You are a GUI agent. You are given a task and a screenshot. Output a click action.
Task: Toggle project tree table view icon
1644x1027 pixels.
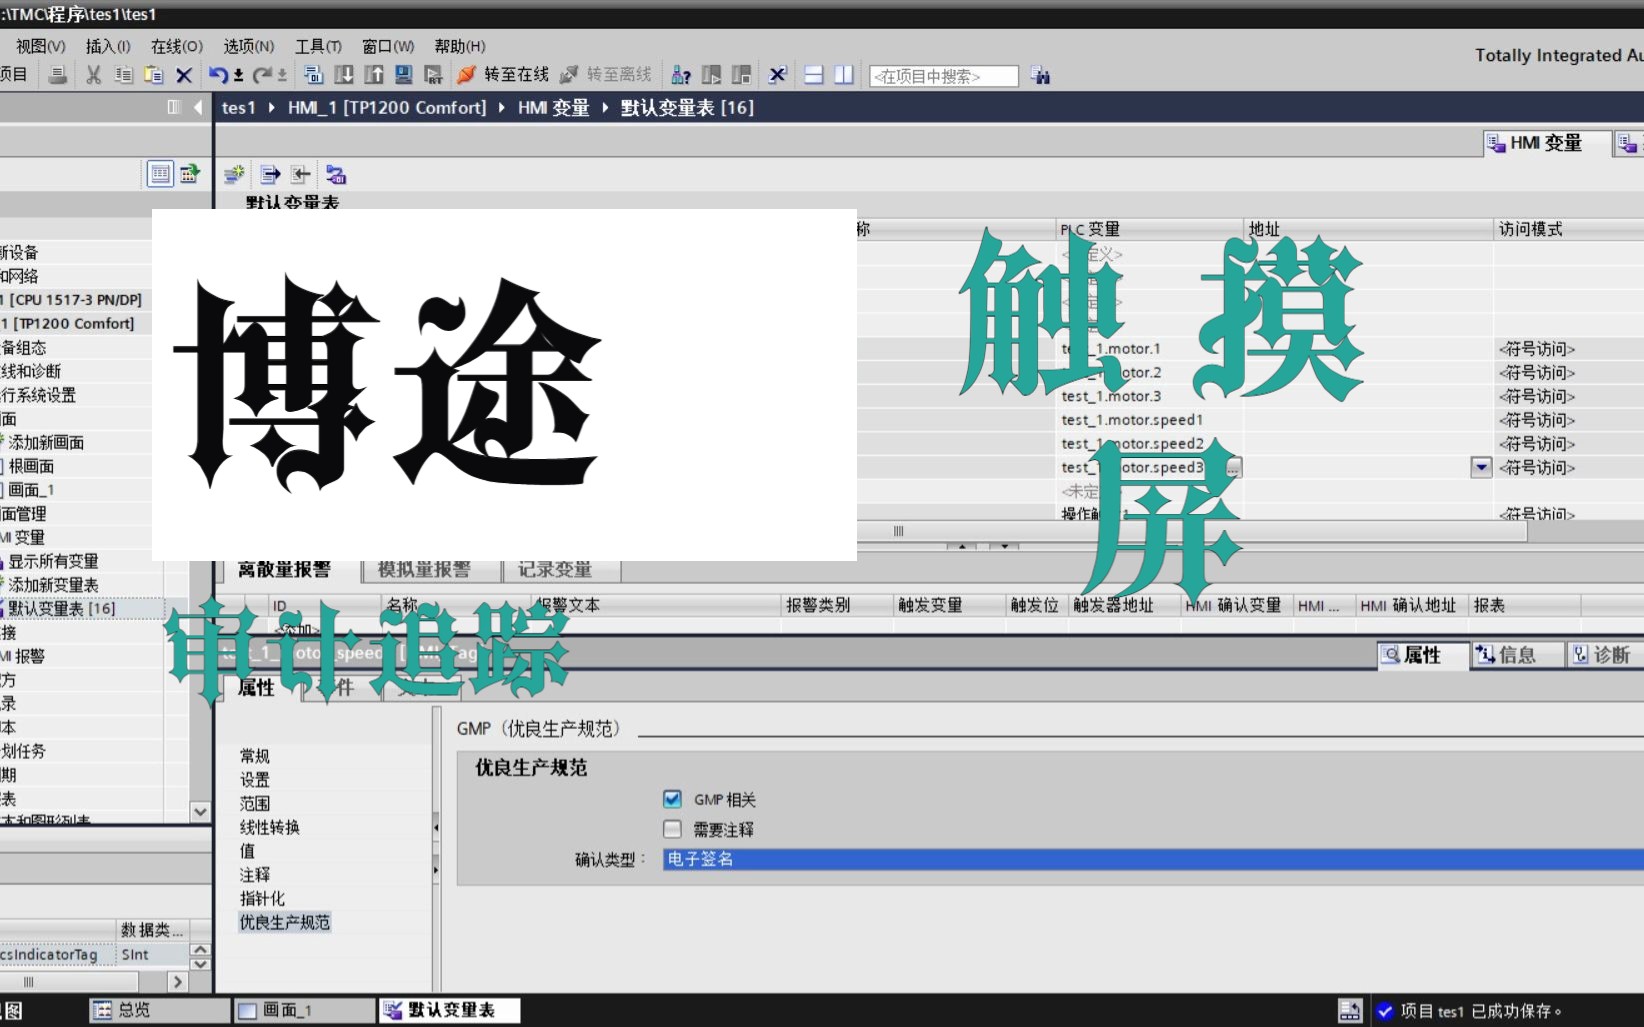click(x=160, y=174)
